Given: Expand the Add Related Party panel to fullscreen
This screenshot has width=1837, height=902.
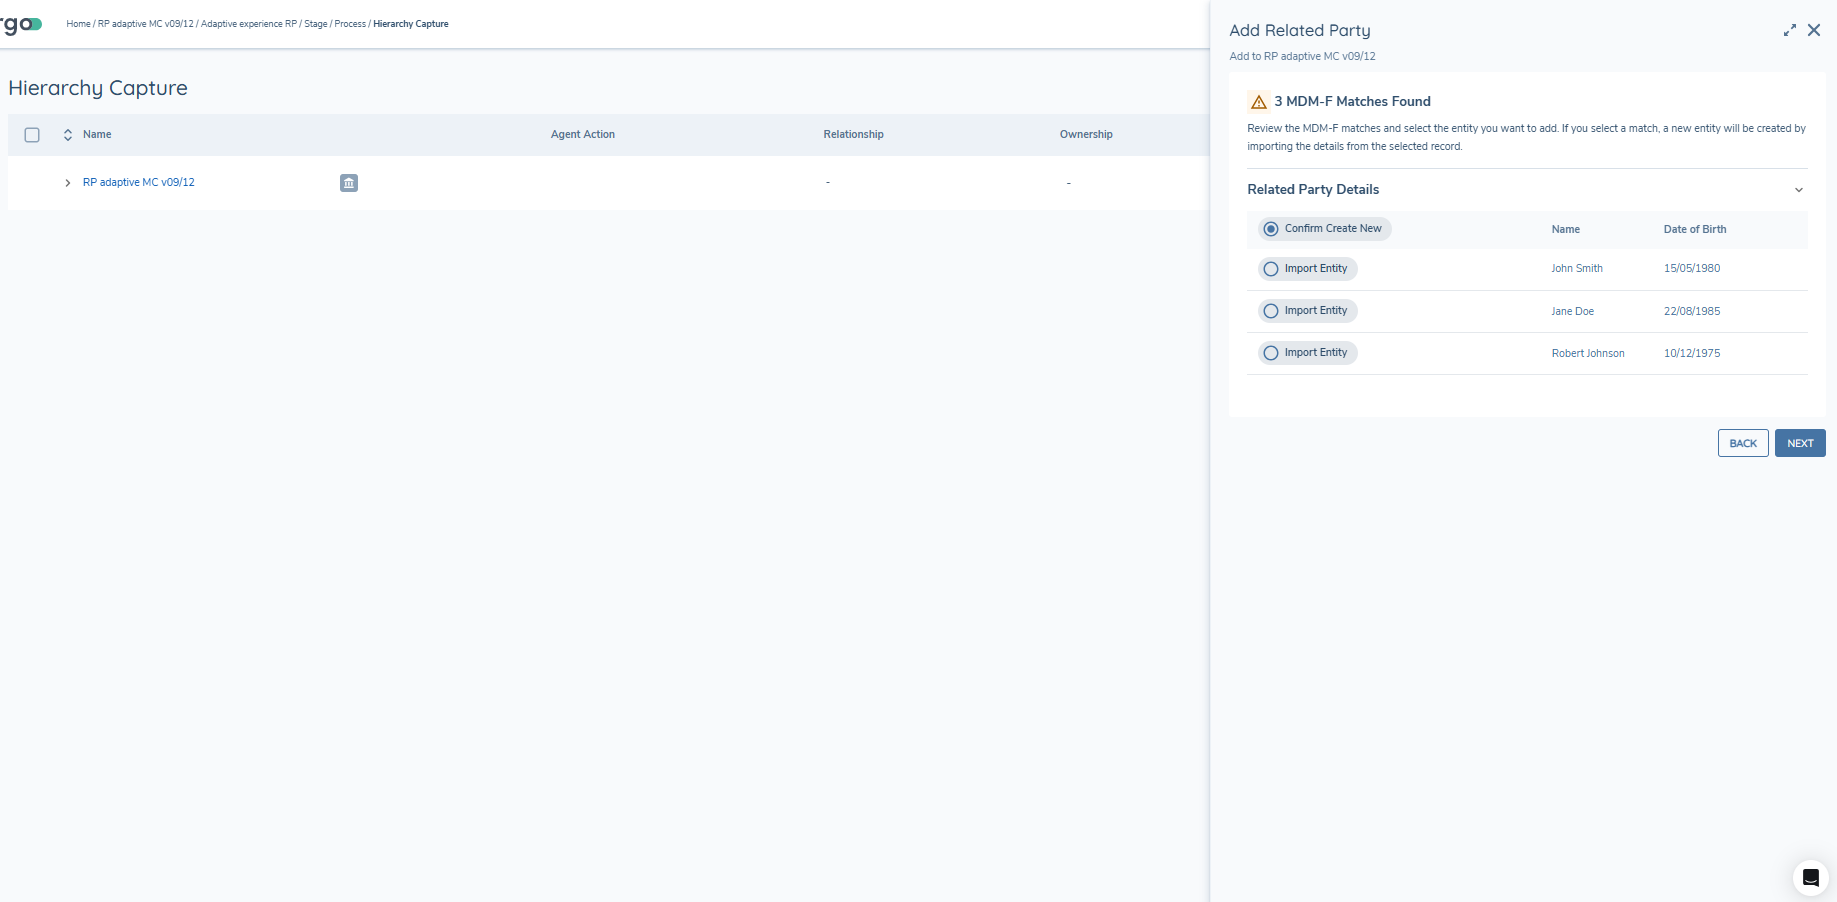Looking at the screenshot, I should point(1789,30).
